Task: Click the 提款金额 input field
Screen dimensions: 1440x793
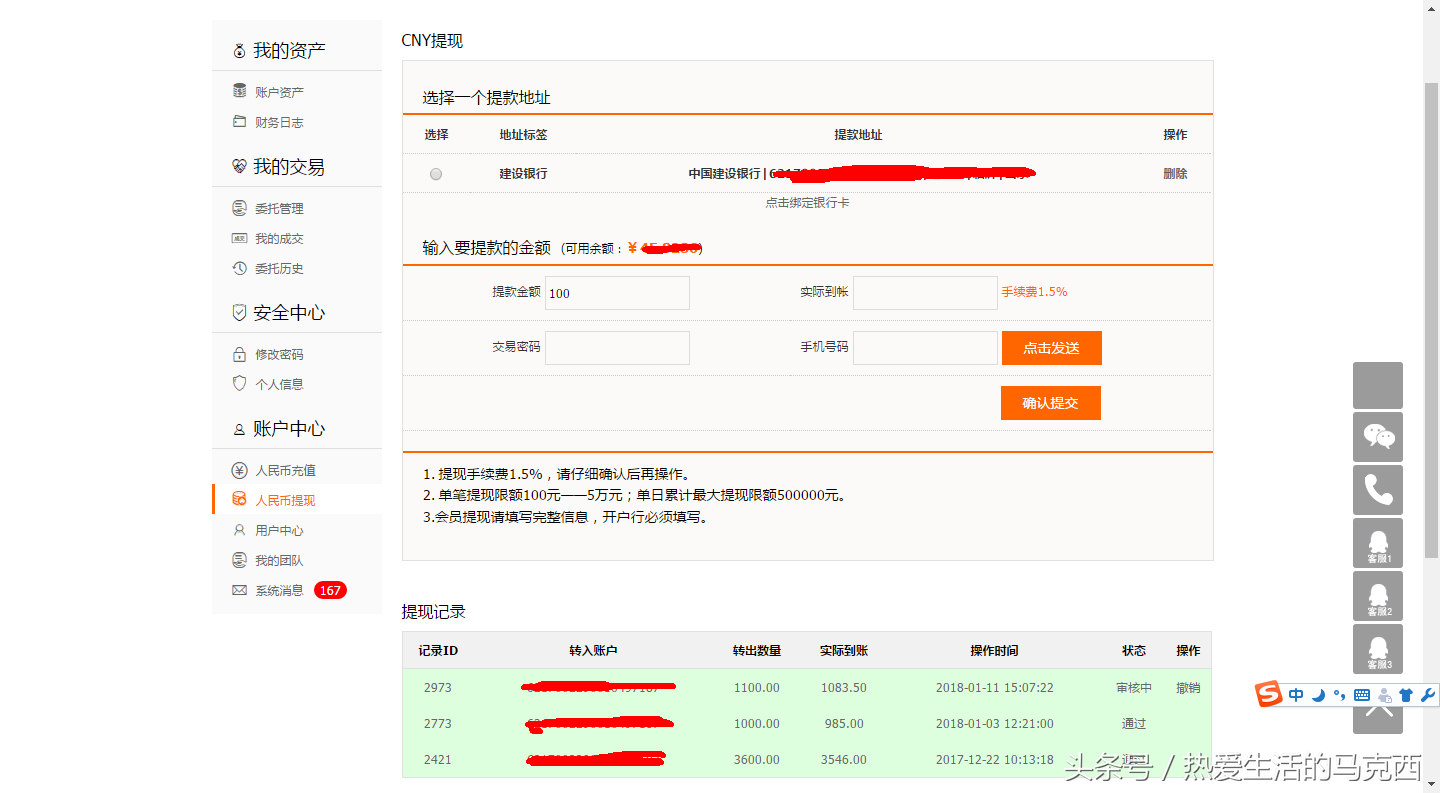Action: point(617,293)
